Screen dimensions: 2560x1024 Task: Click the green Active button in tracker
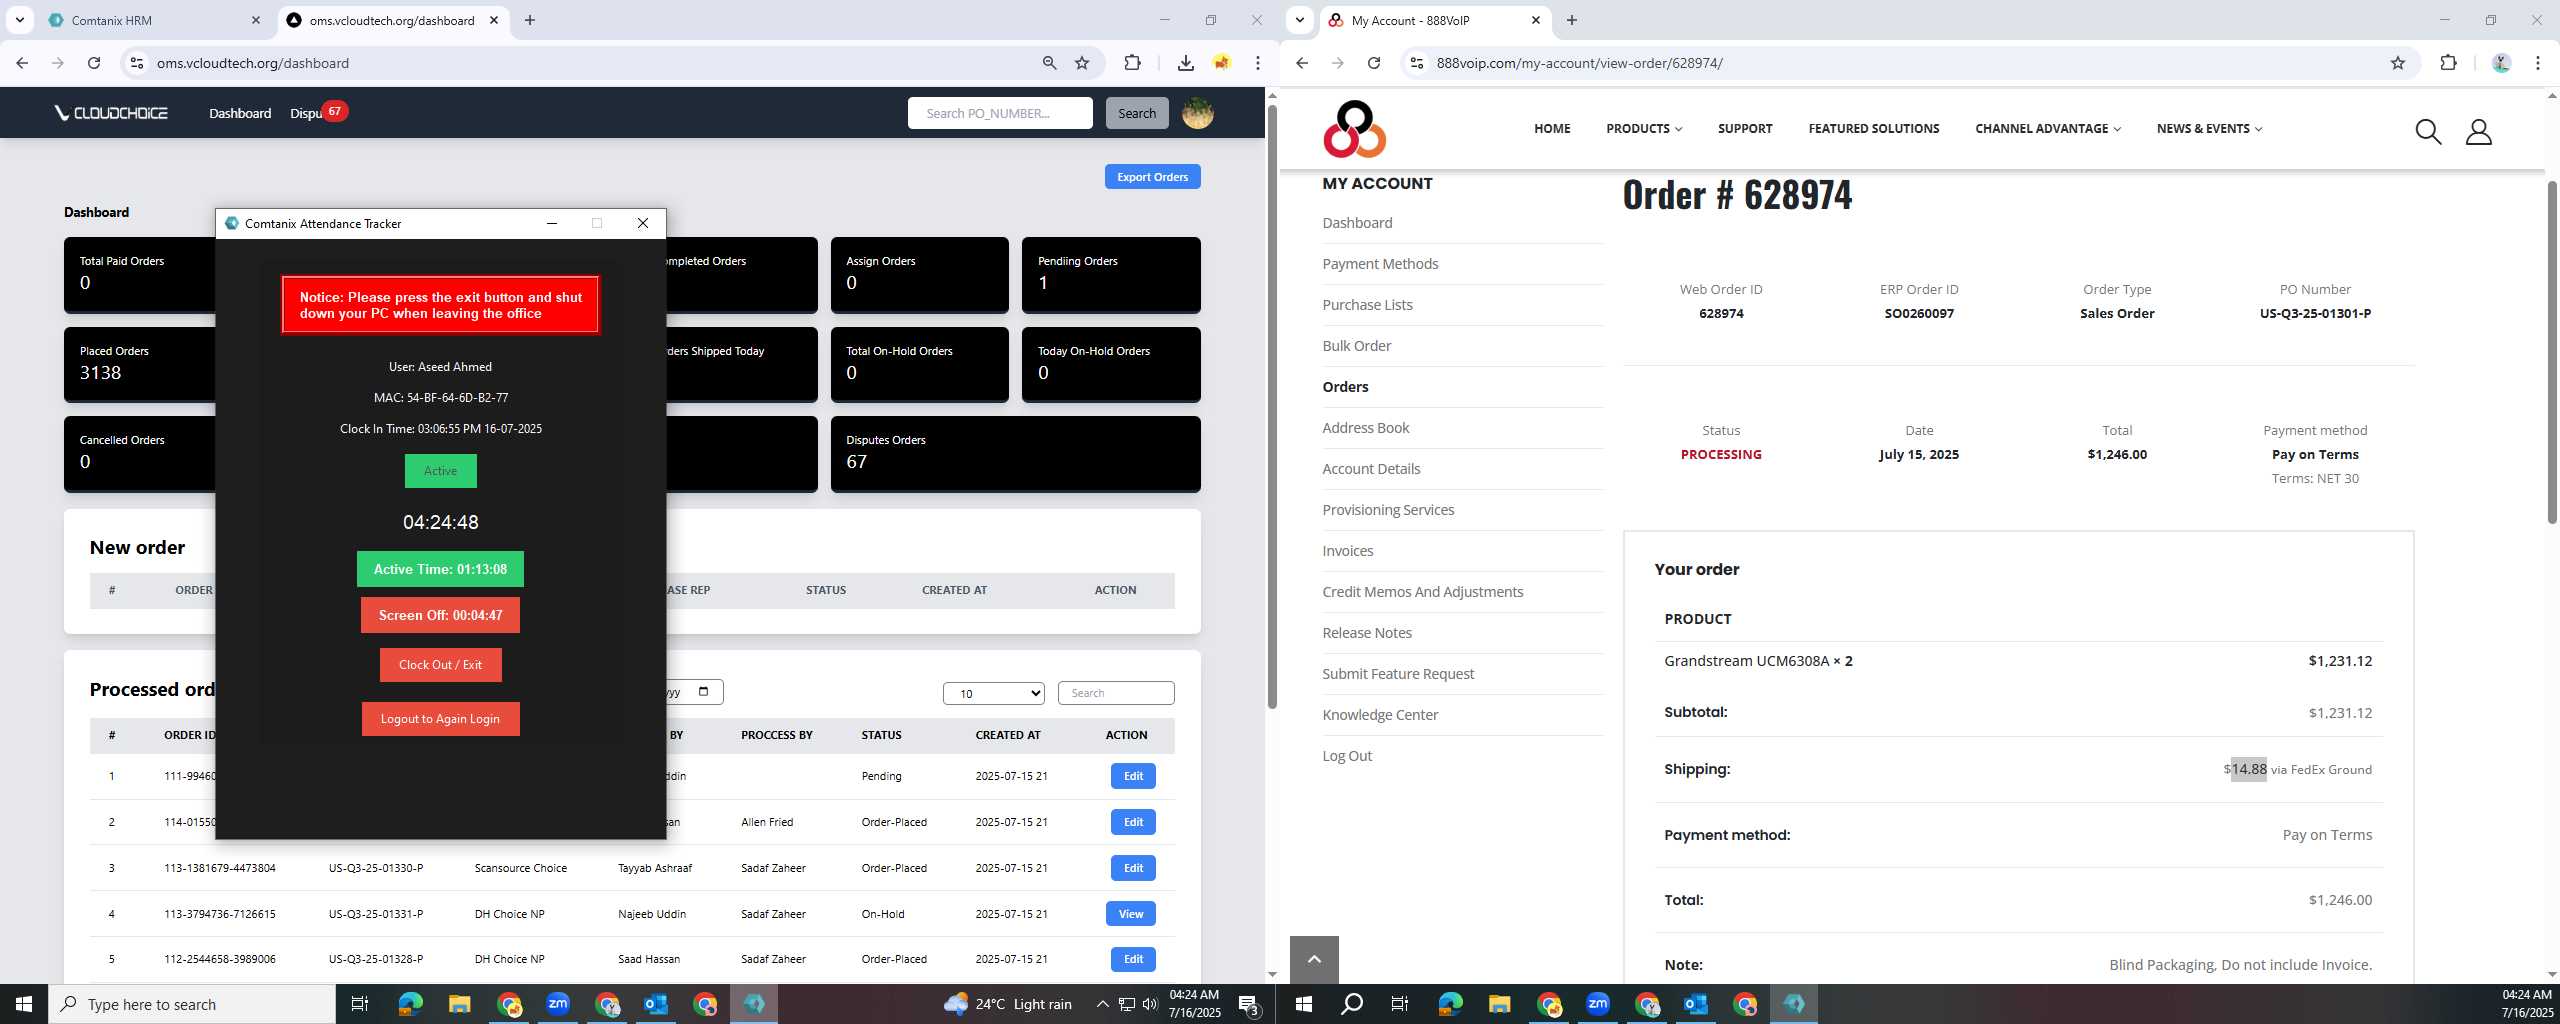tap(440, 471)
